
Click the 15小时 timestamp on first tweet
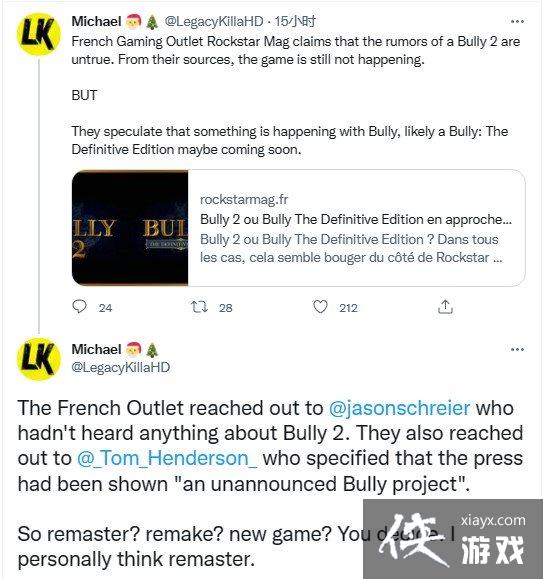(x=295, y=21)
